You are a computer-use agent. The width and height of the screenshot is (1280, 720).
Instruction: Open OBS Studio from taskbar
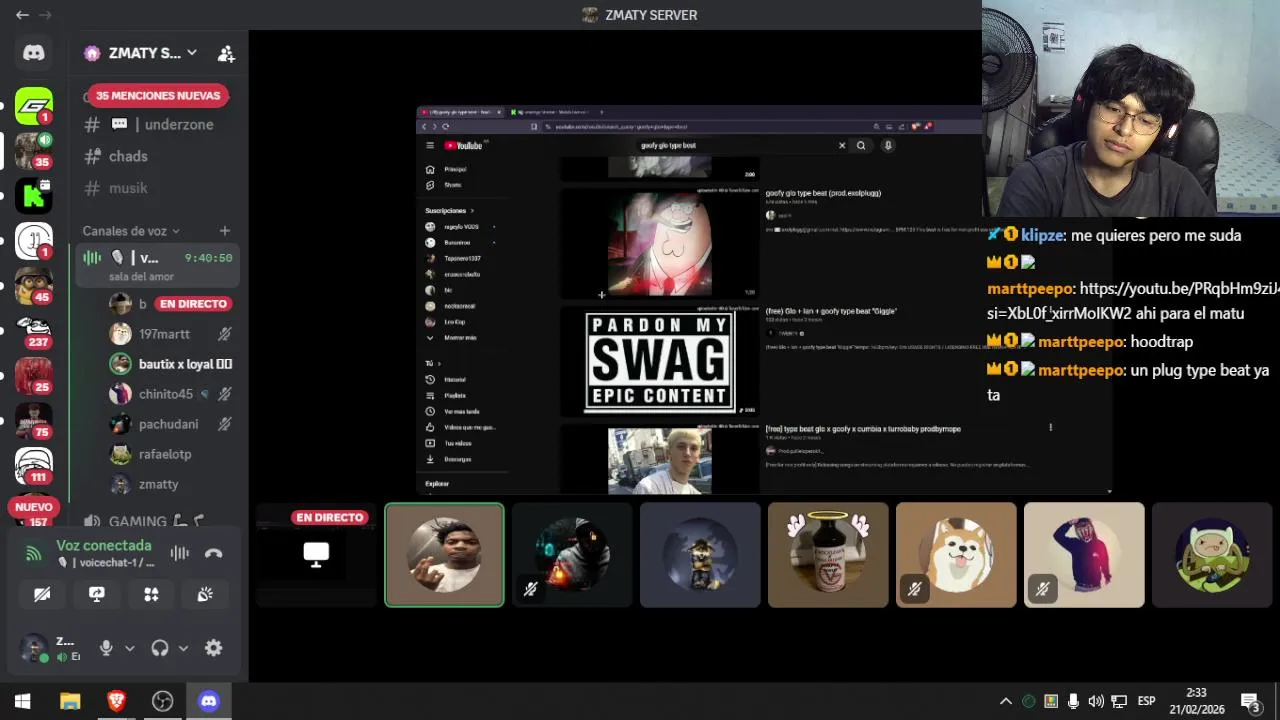162,701
